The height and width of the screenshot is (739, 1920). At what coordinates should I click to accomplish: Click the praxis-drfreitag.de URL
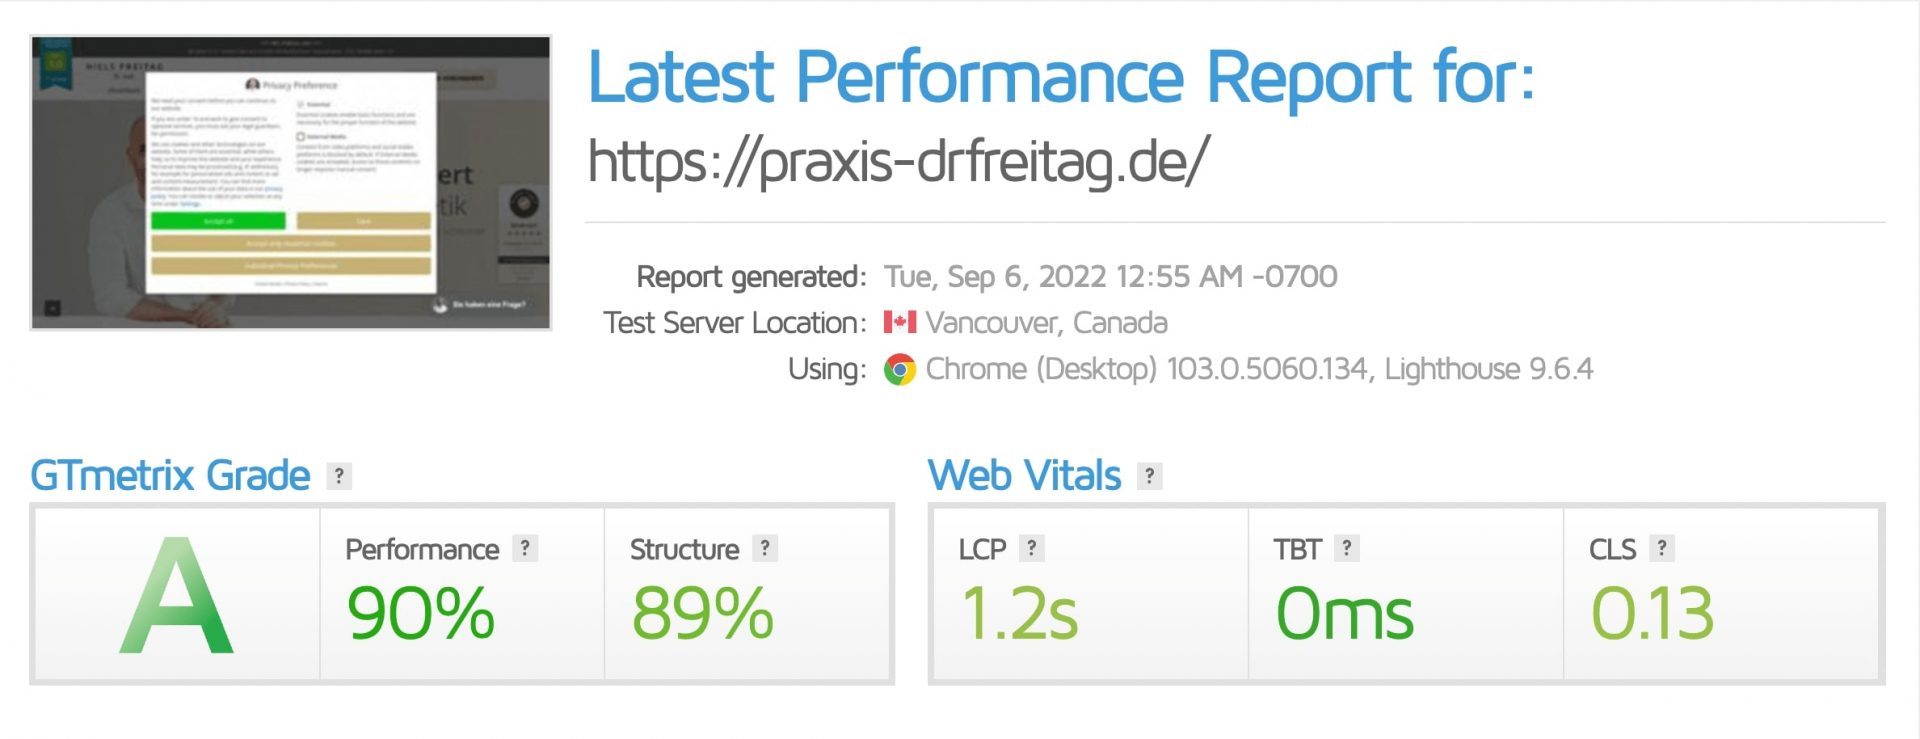click(898, 162)
